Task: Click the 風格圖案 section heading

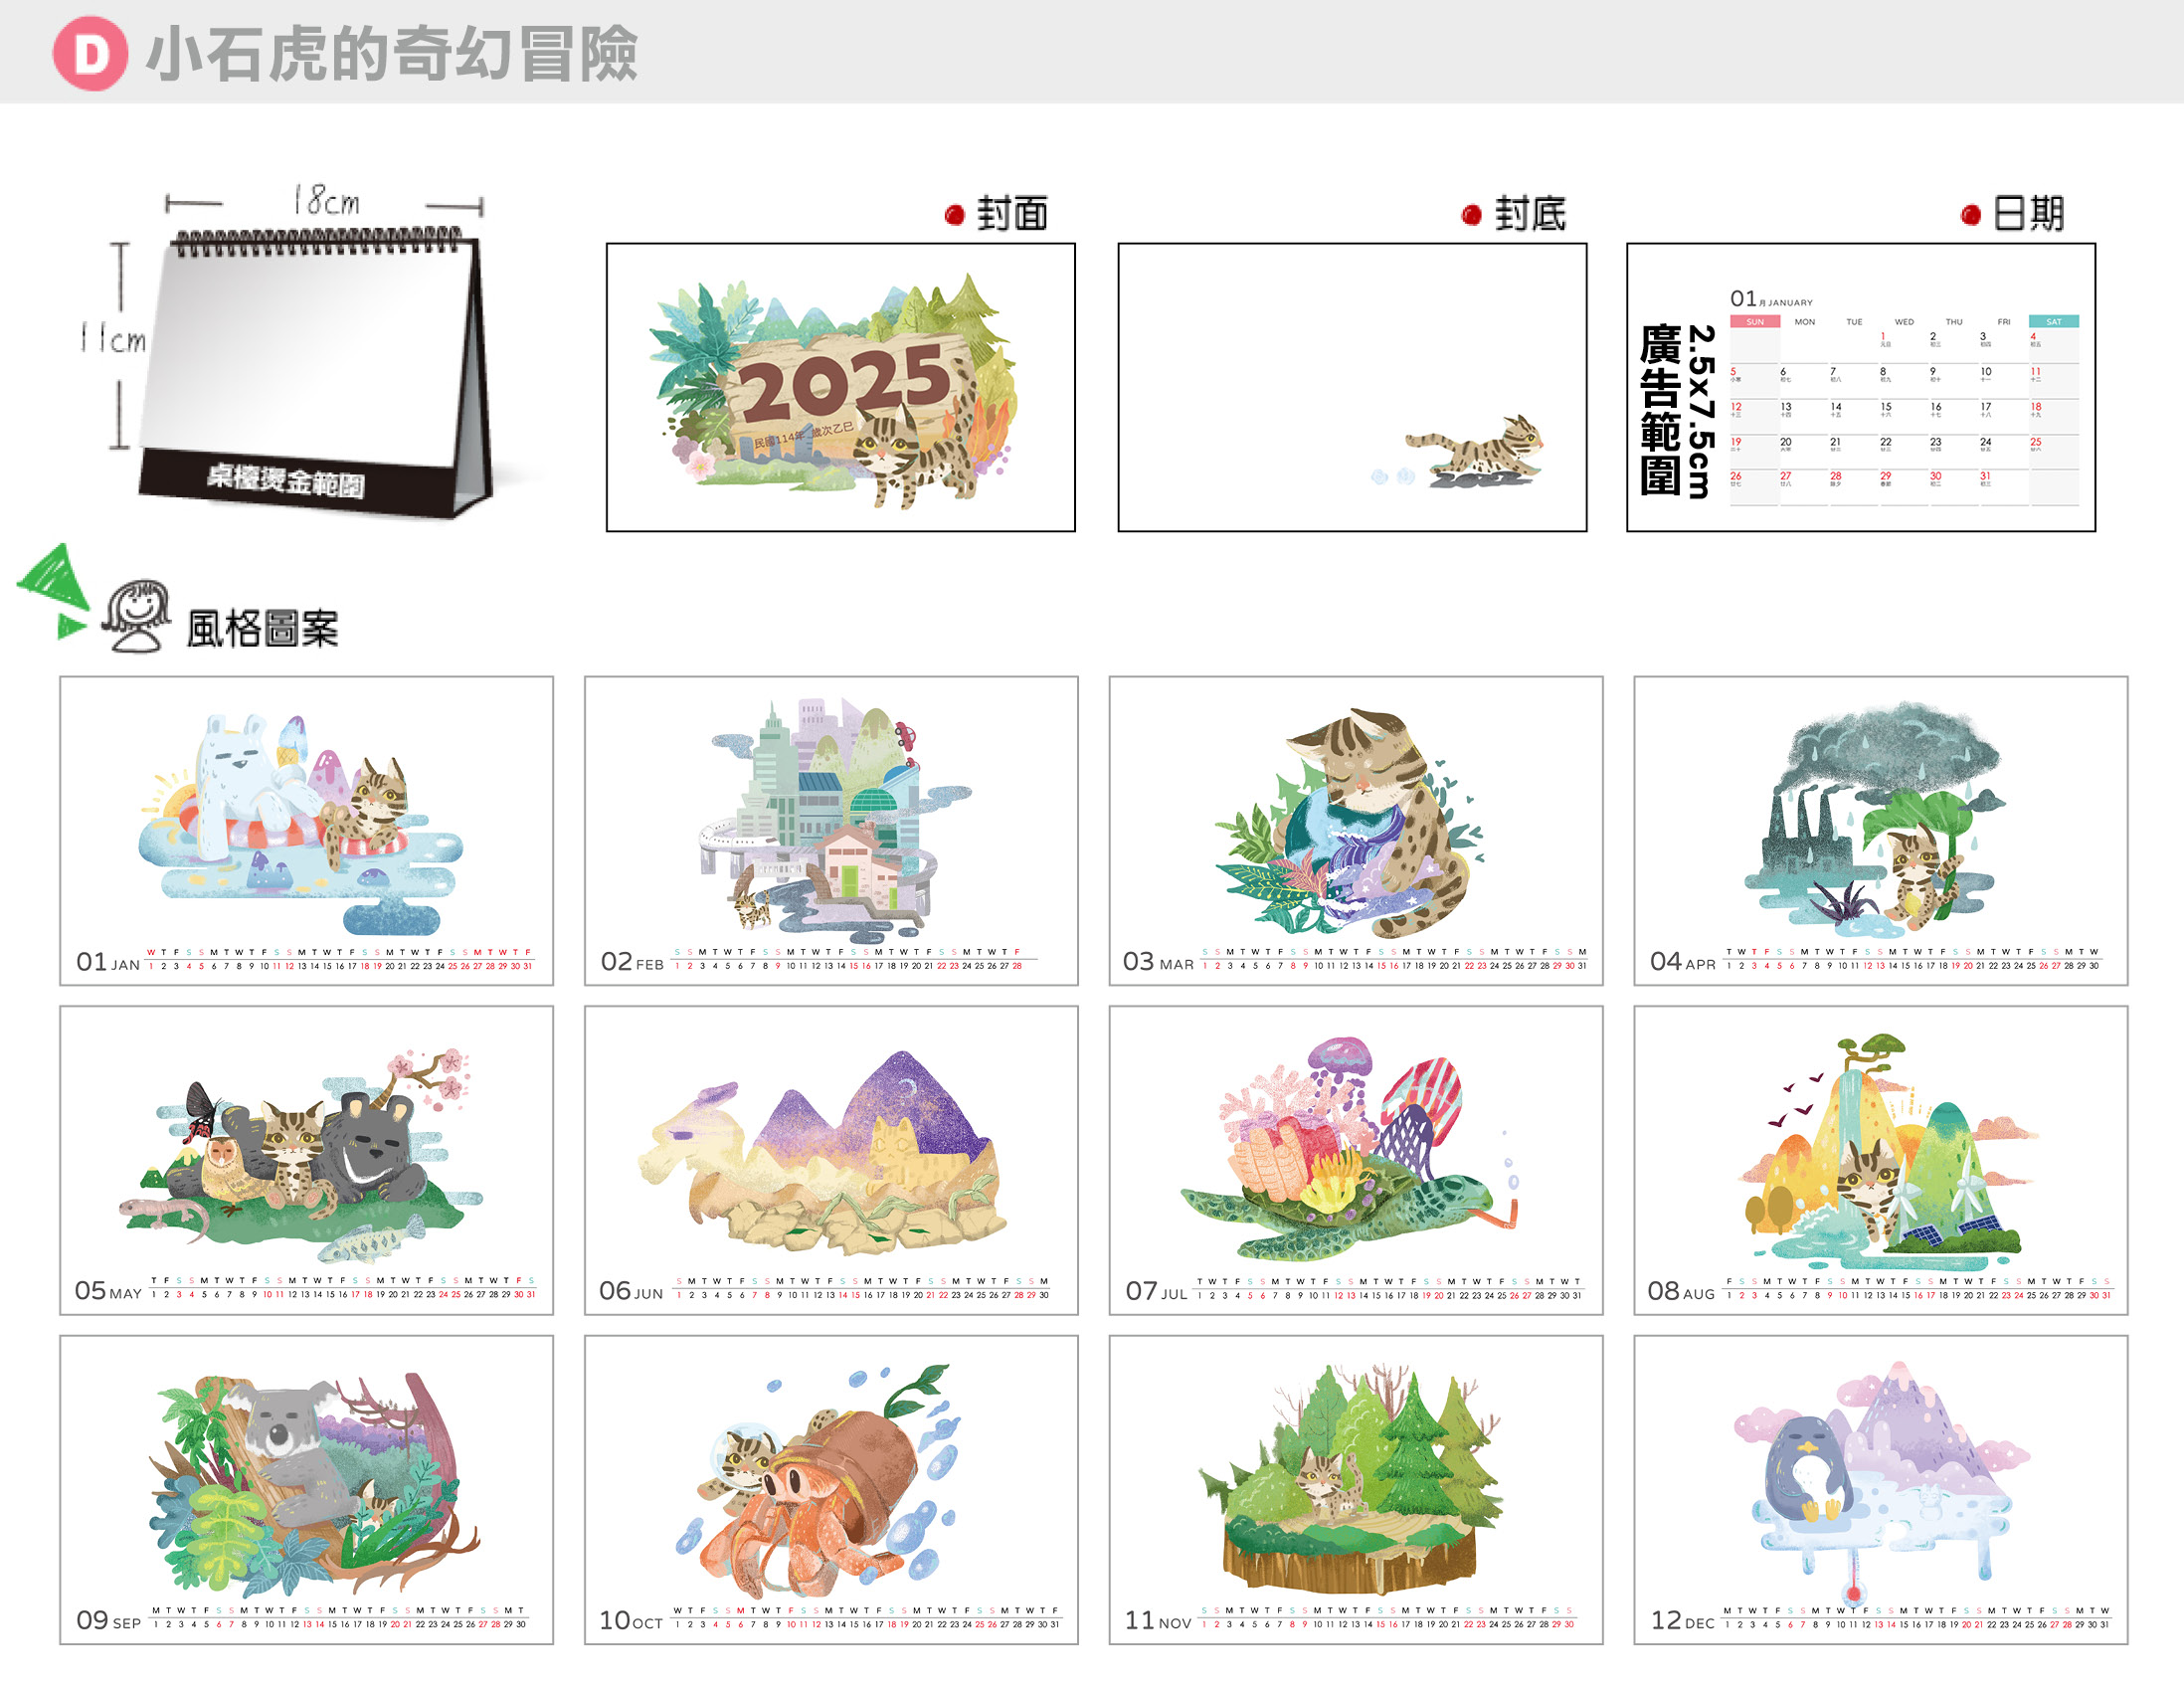Action: pyautogui.click(x=262, y=629)
